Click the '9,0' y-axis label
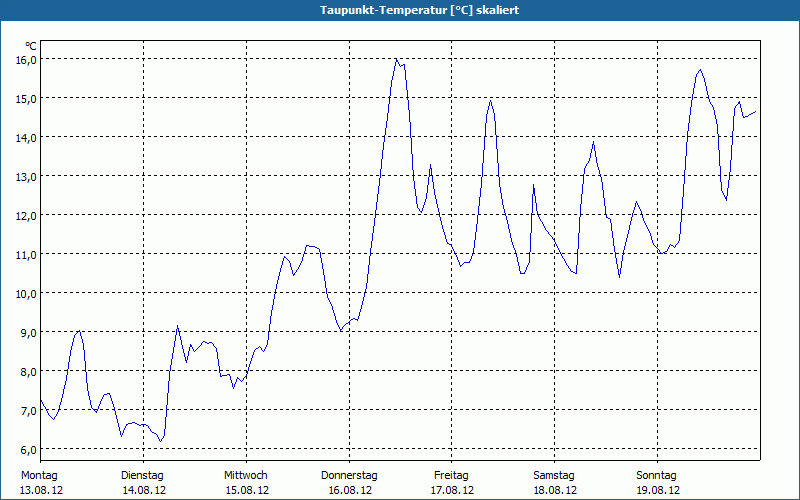The height and width of the screenshot is (500, 800). 29,333
